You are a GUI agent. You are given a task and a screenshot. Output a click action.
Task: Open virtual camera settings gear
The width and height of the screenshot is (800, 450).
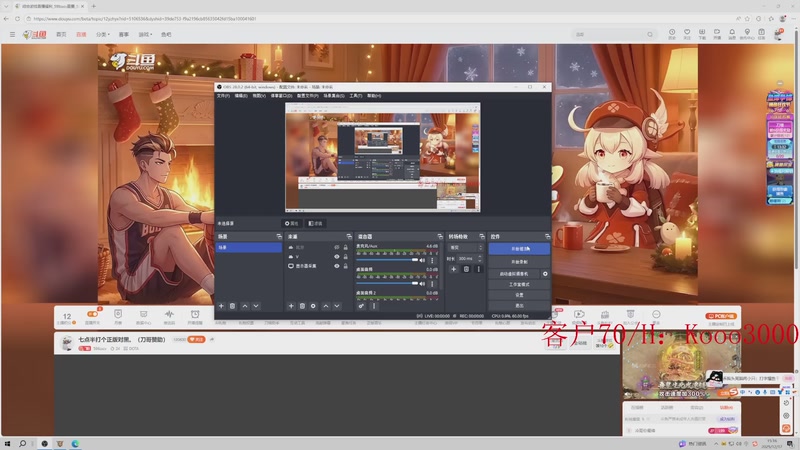point(545,274)
